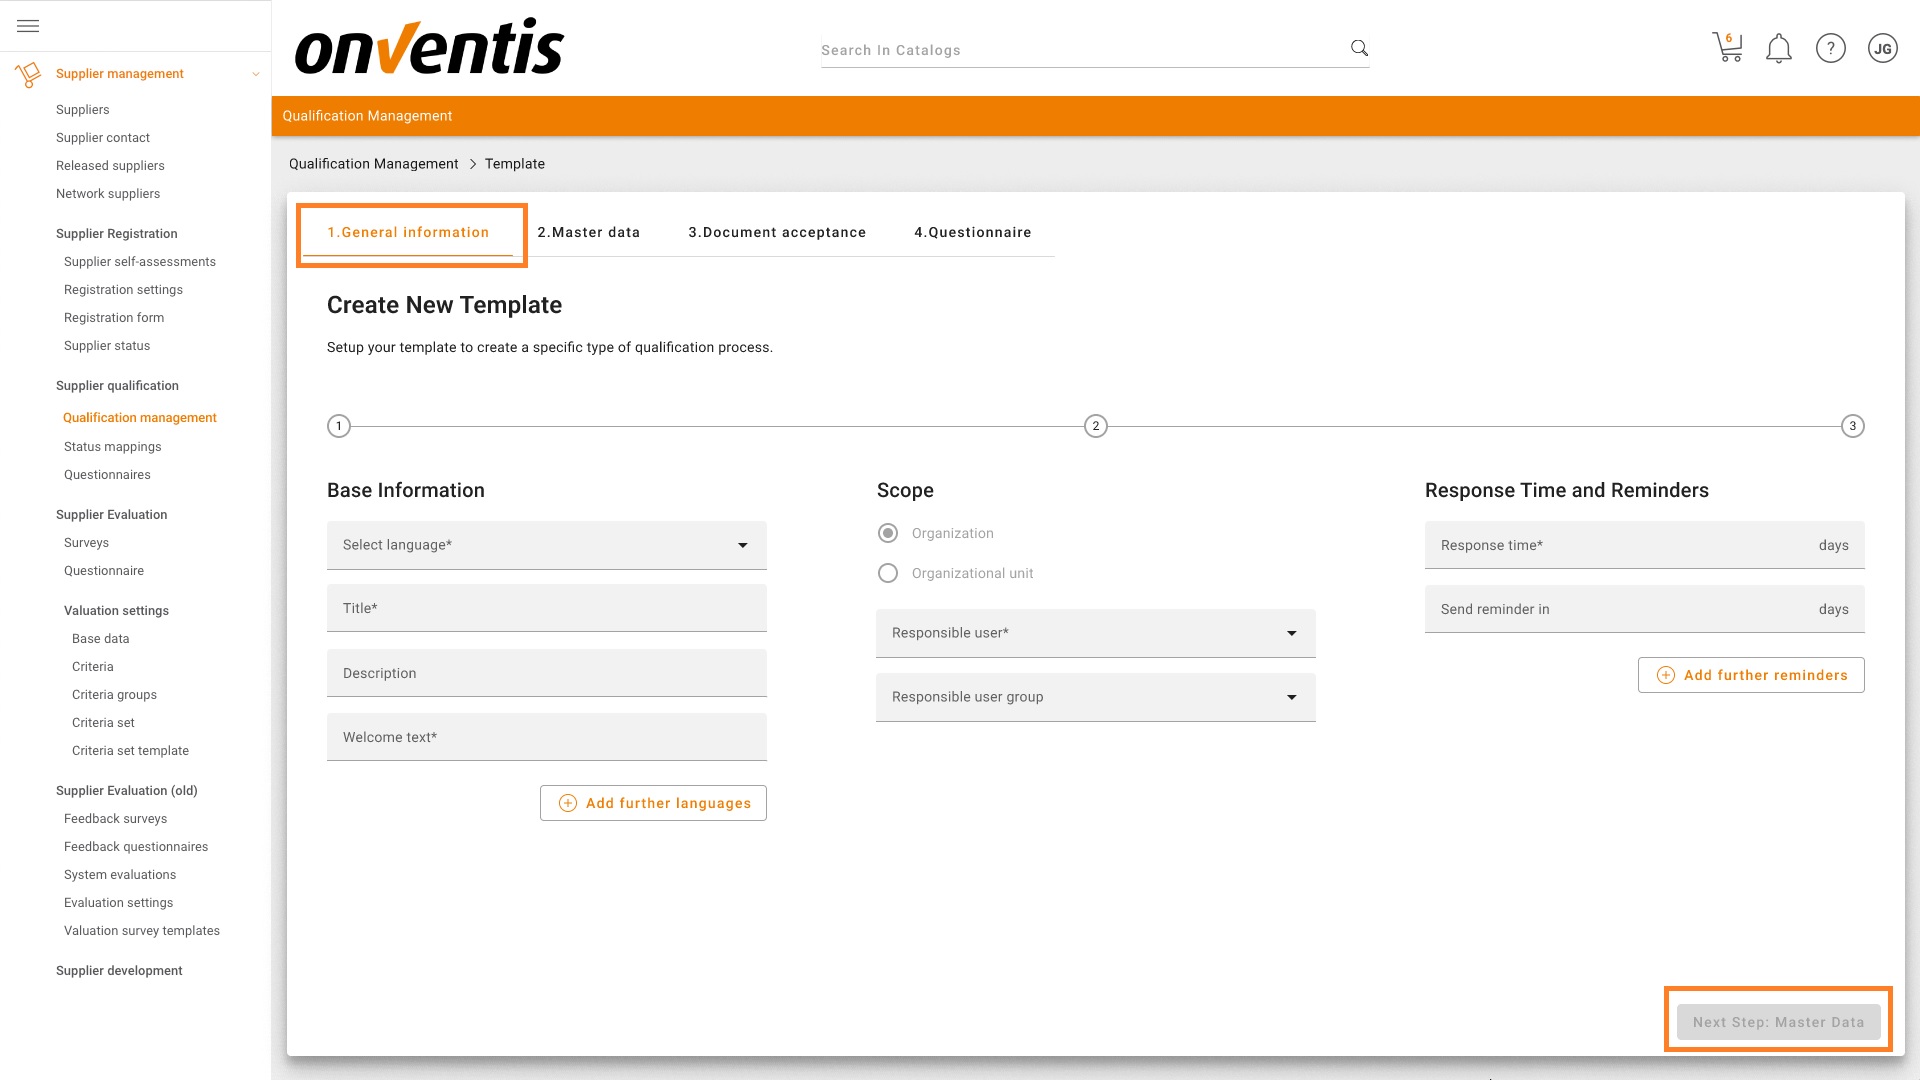Screen dimensions: 1920x1080
Task: Click the Supplier management cart icon
Action: pyautogui.click(x=28, y=74)
